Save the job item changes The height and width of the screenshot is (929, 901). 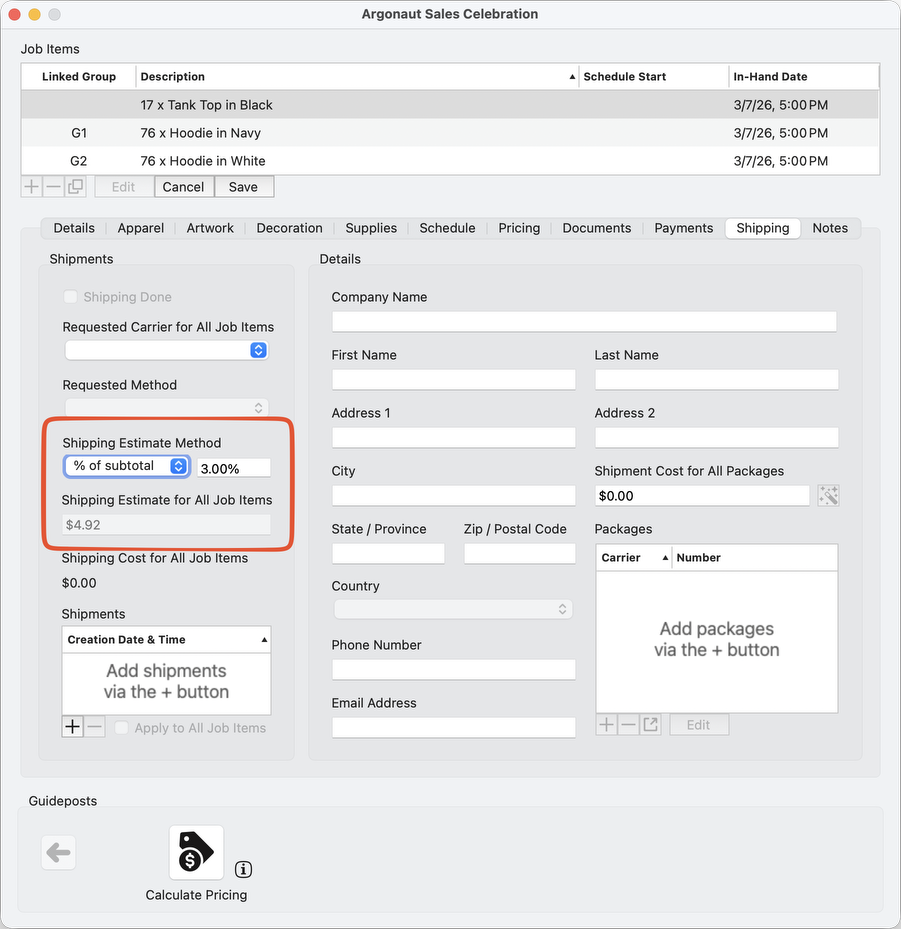point(244,186)
